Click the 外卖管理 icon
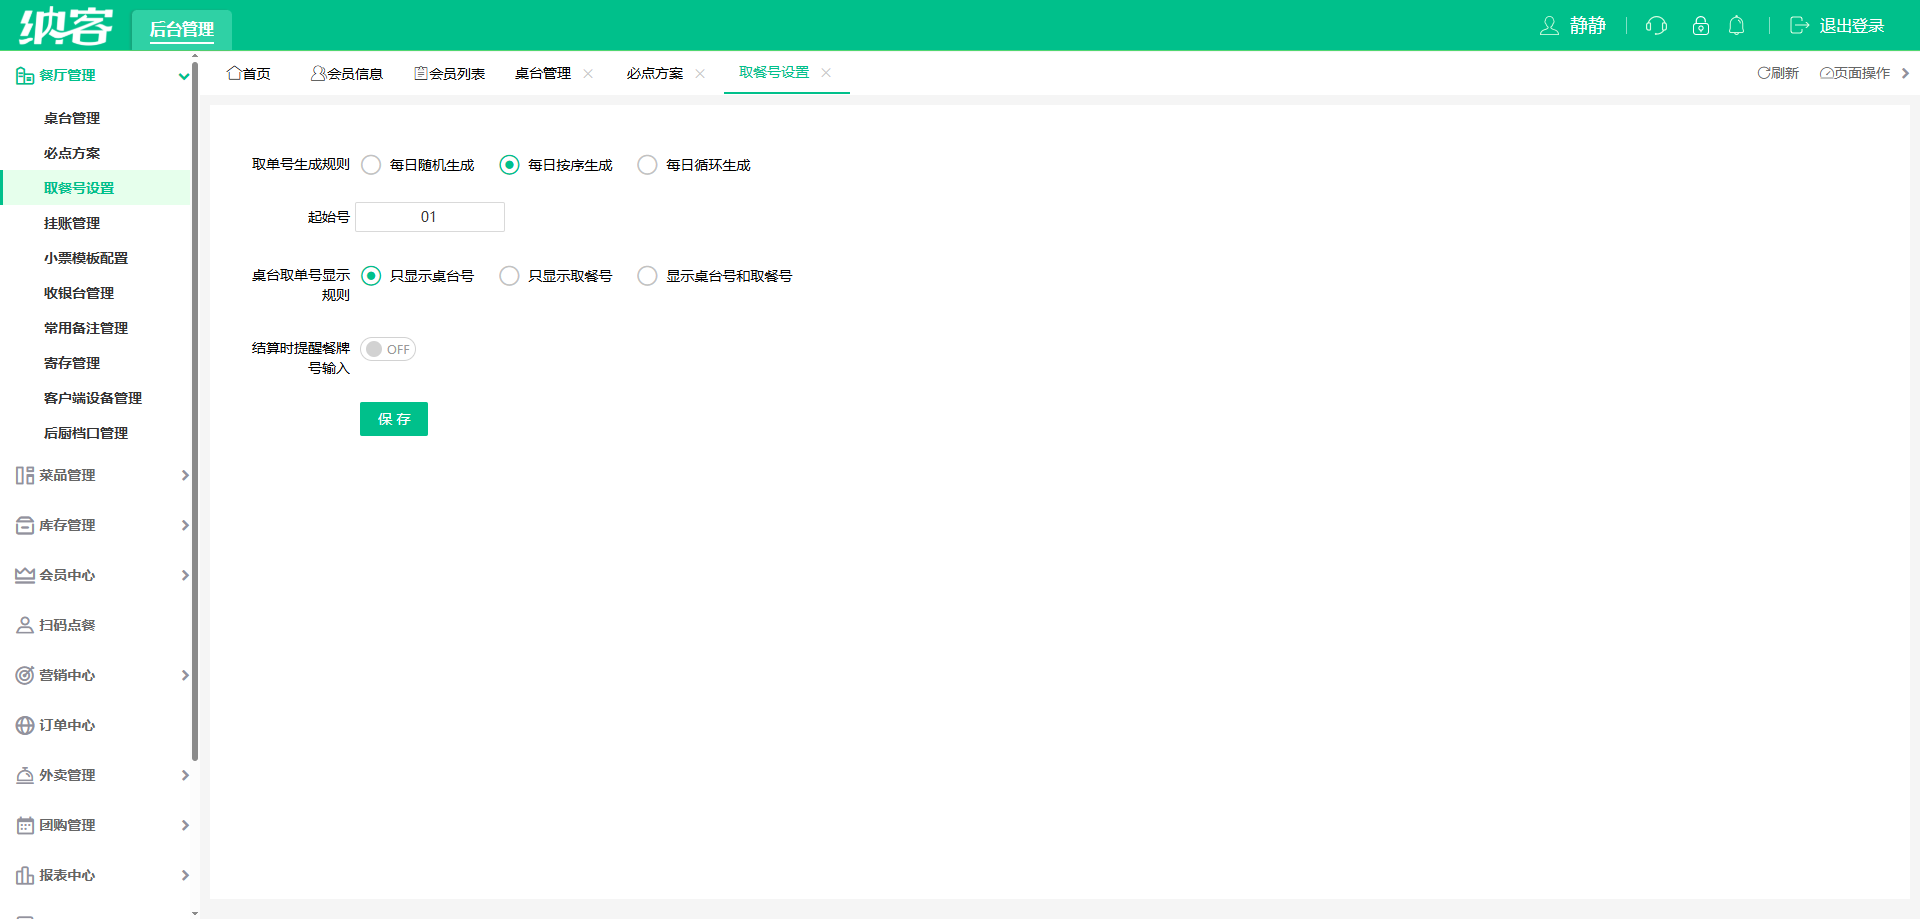This screenshot has width=1920, height=919. (x=25, y=775)
